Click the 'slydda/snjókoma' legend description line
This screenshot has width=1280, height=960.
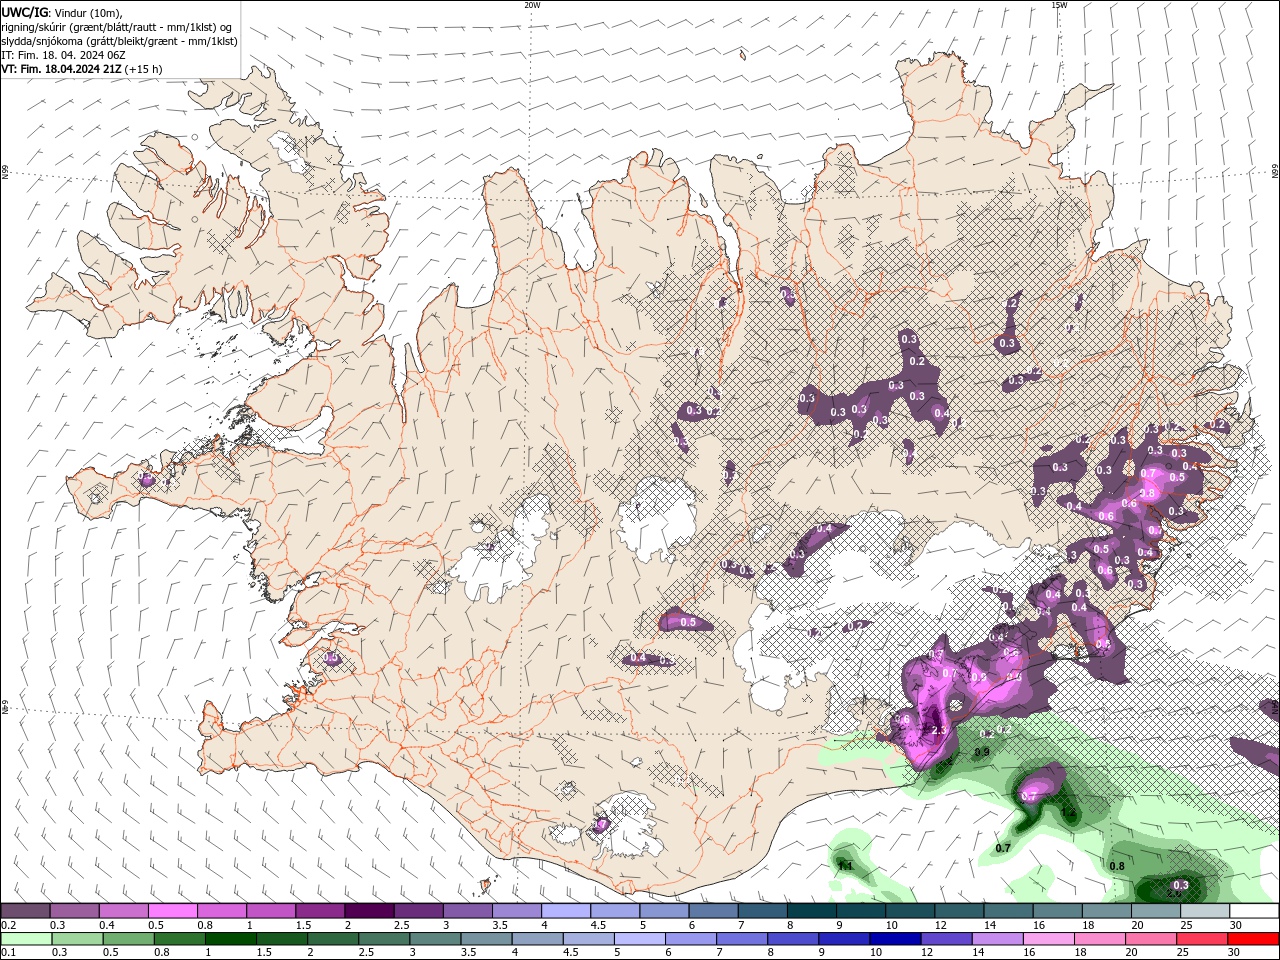(119, 41)
